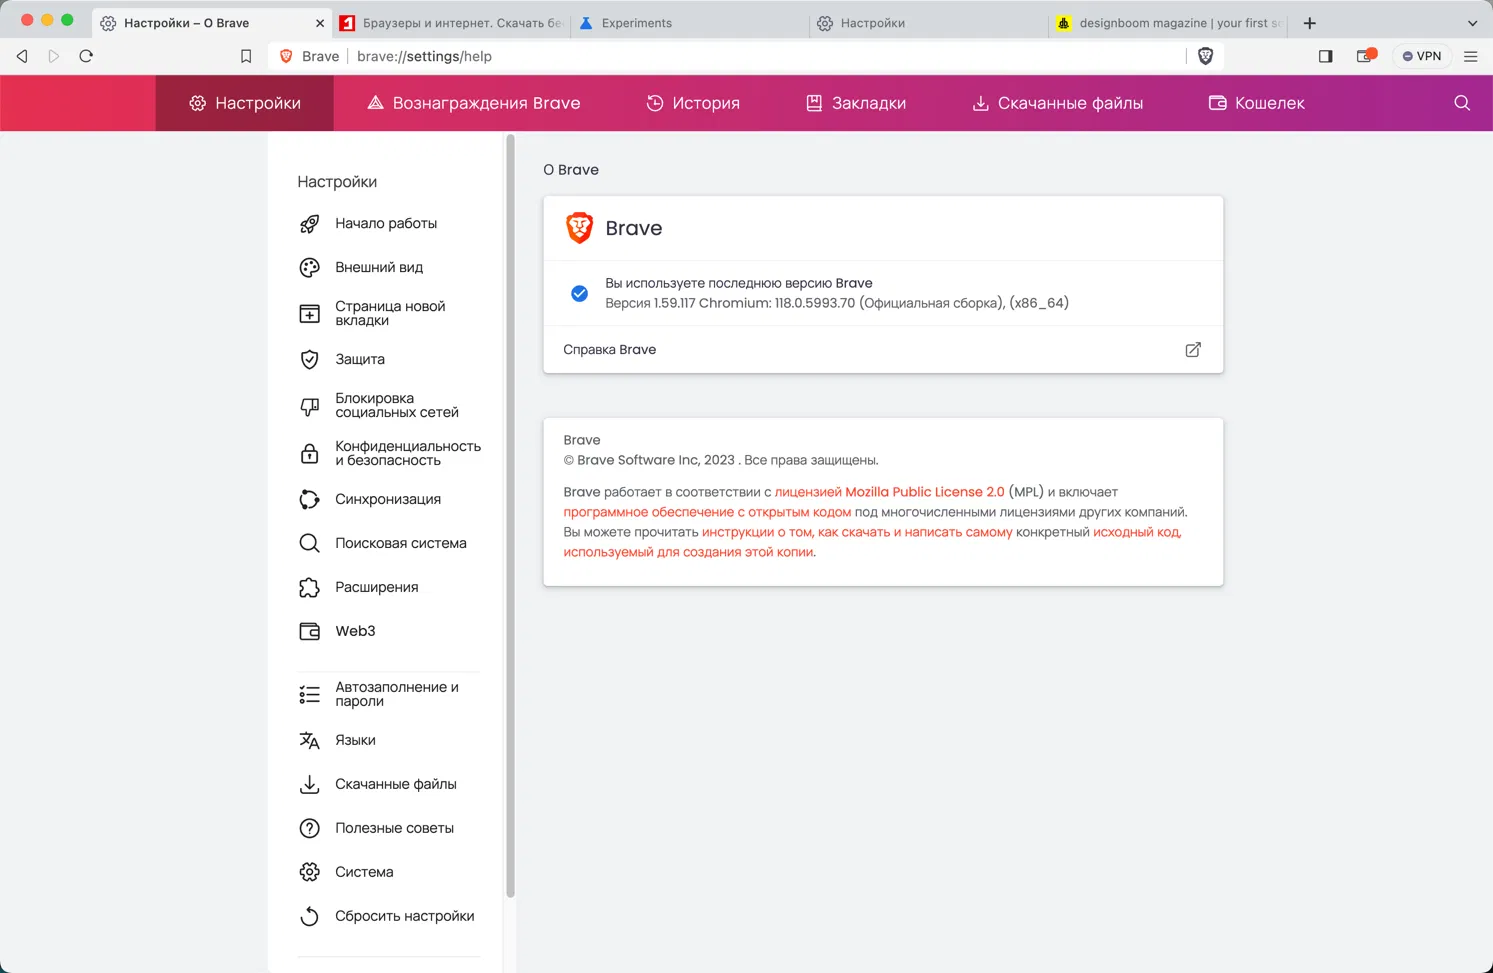Switch to the second 'Настройки' tab
1493x973 pixels.
927,23
